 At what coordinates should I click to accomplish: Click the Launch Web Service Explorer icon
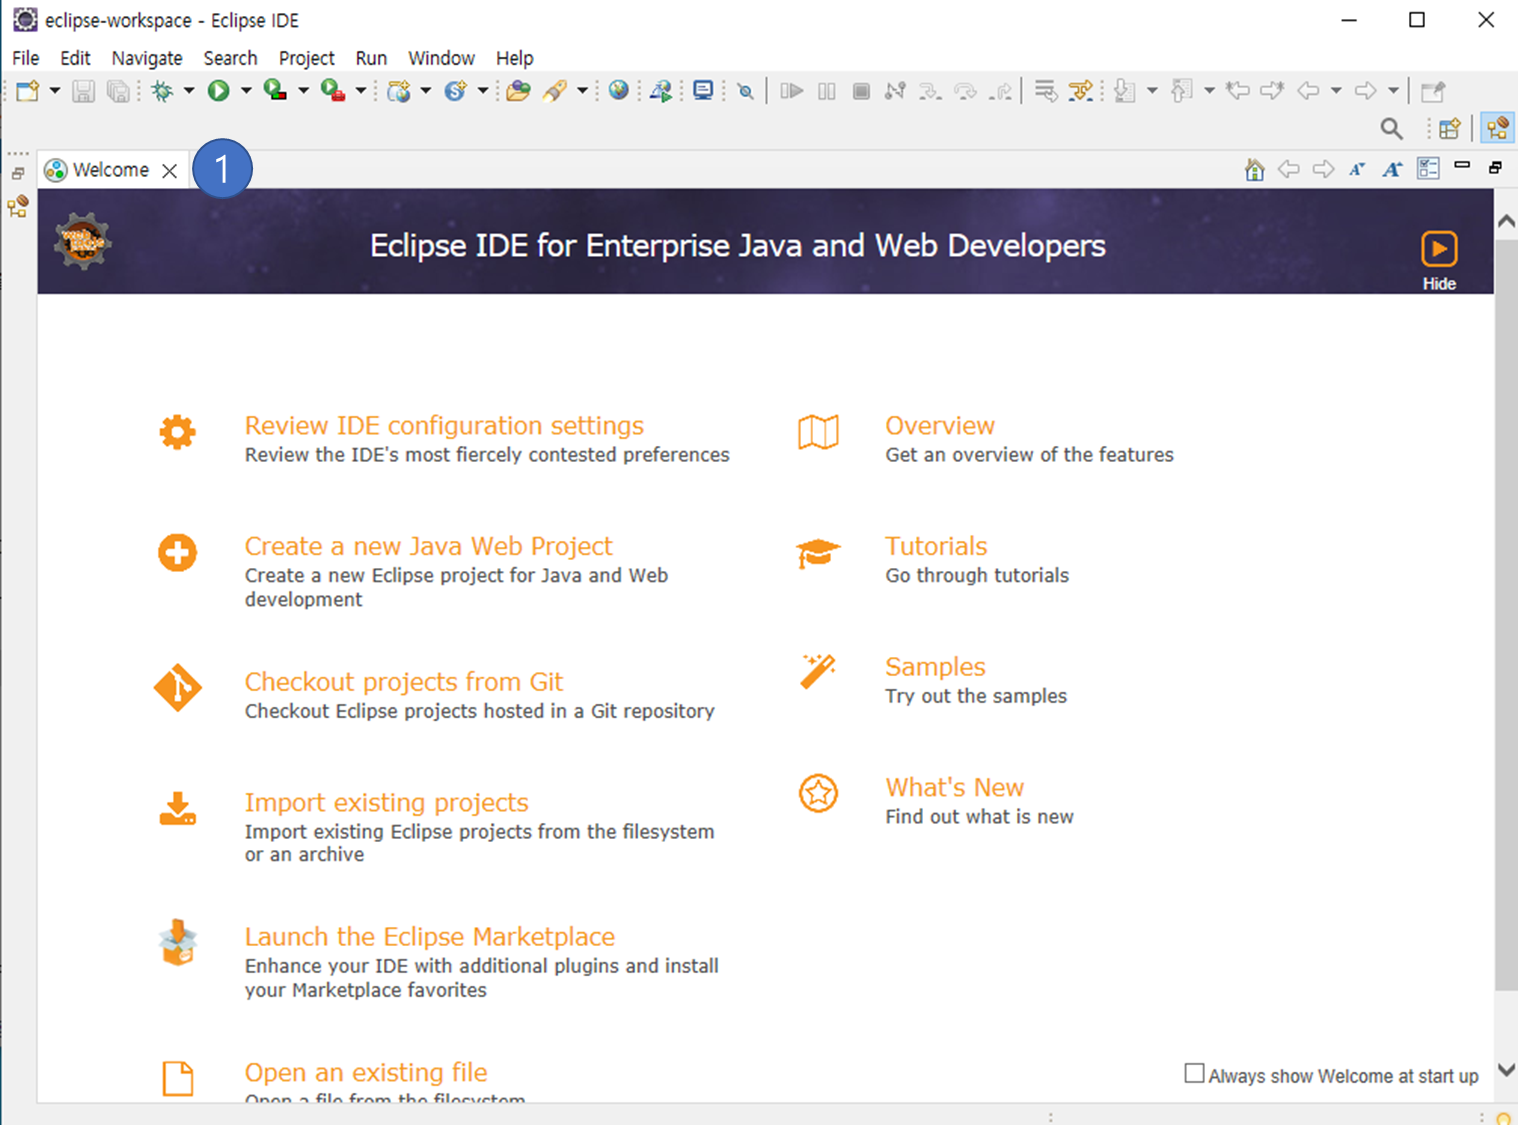coord(661,91)
